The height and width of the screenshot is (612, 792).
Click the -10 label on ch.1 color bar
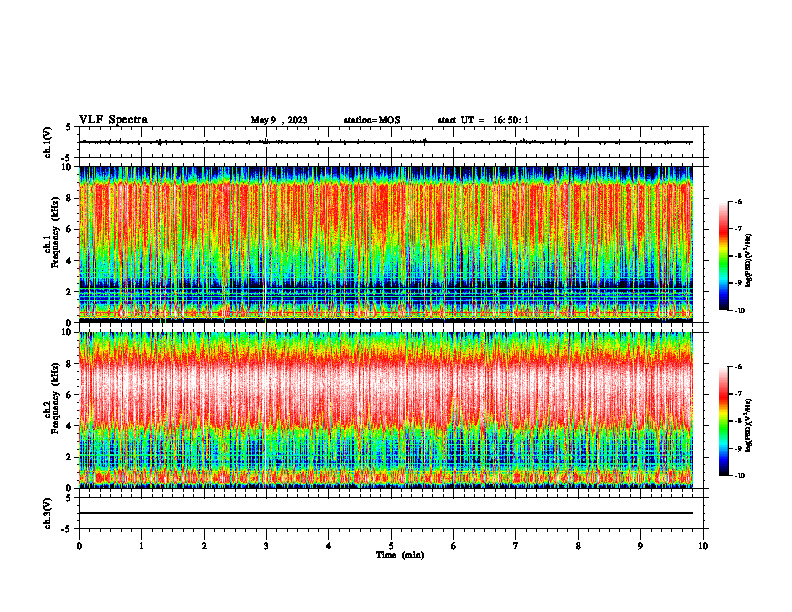click(740, 311)
